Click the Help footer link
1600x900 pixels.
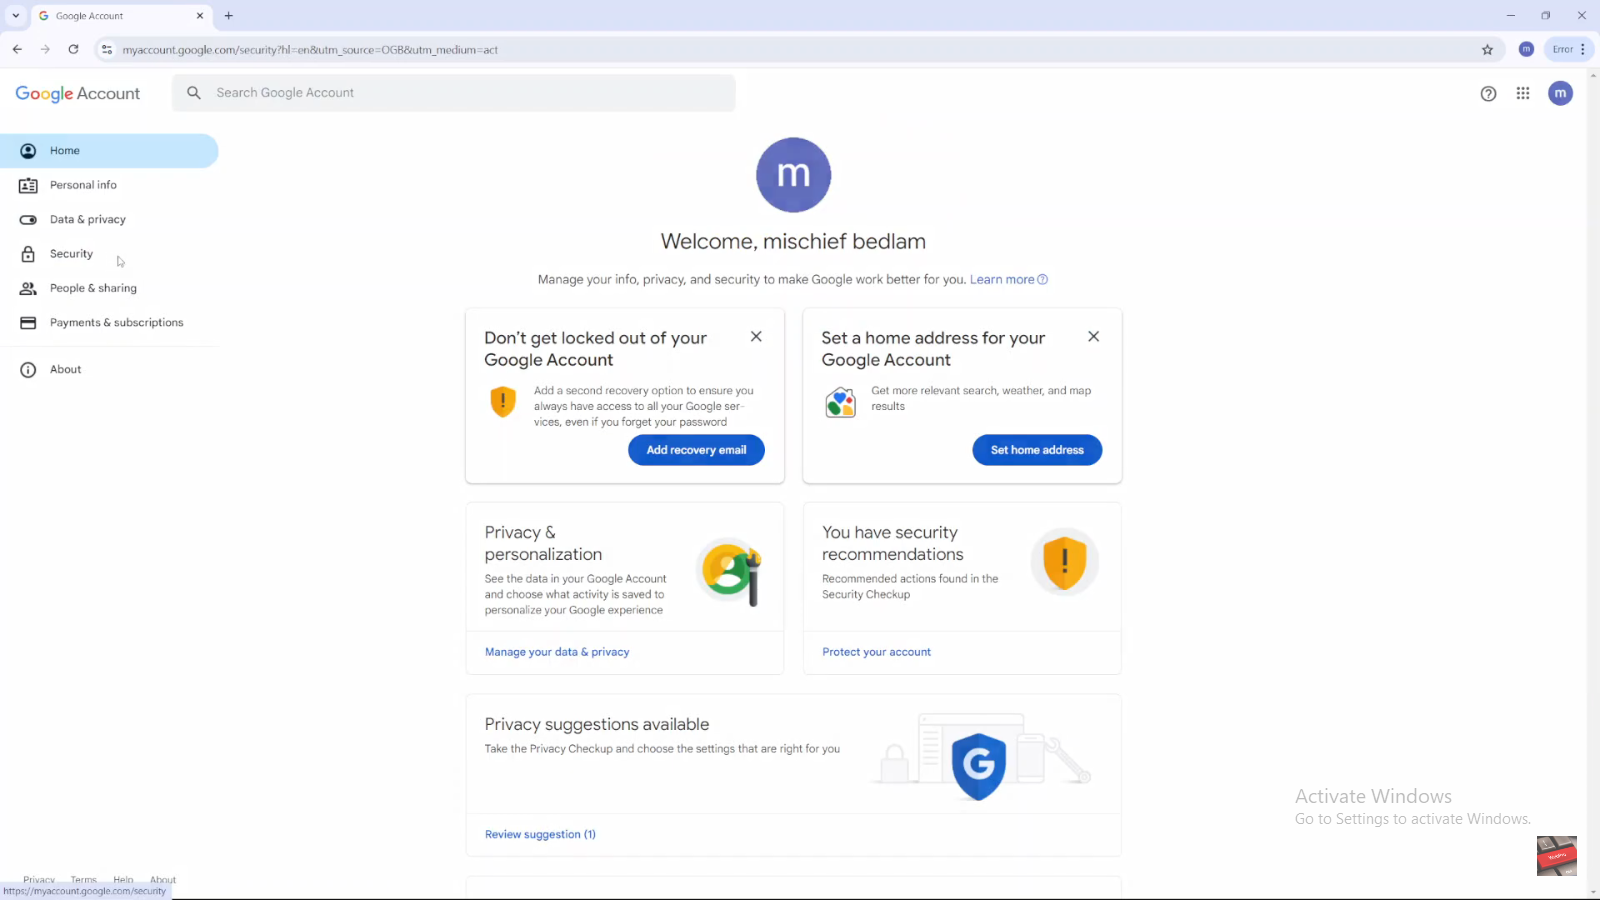click(123, 880)
